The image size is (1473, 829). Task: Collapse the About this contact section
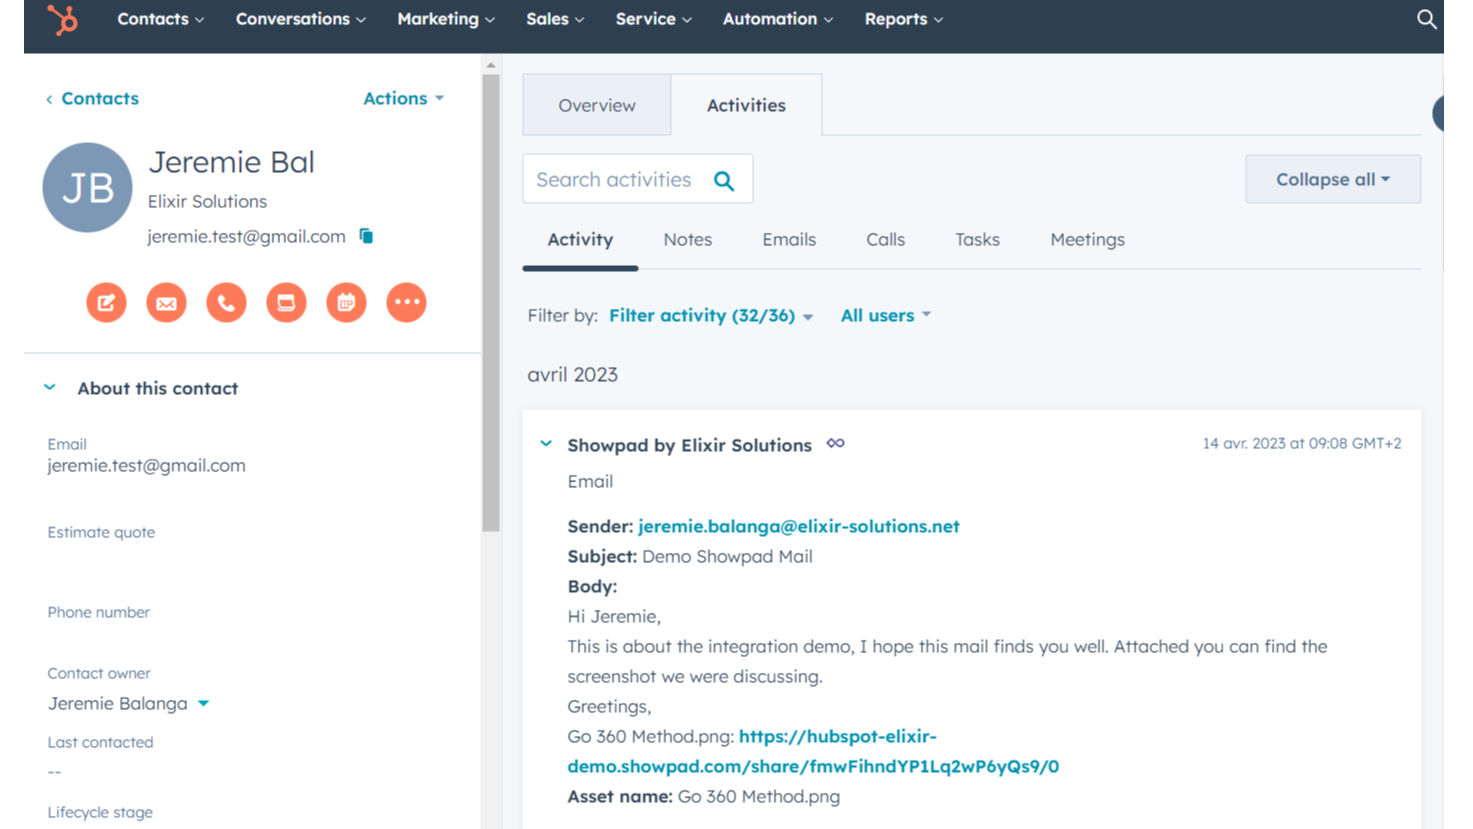(50, 387)
